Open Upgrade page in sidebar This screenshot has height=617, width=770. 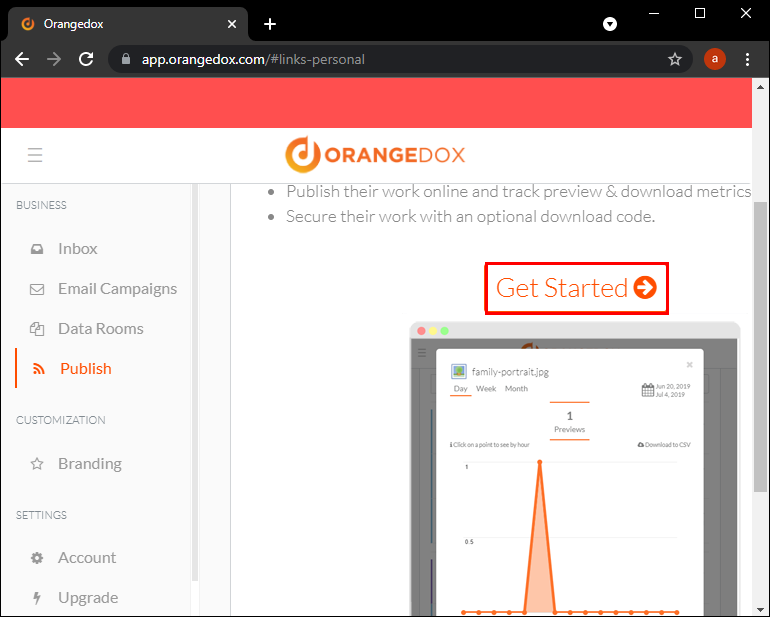[88, 598]
